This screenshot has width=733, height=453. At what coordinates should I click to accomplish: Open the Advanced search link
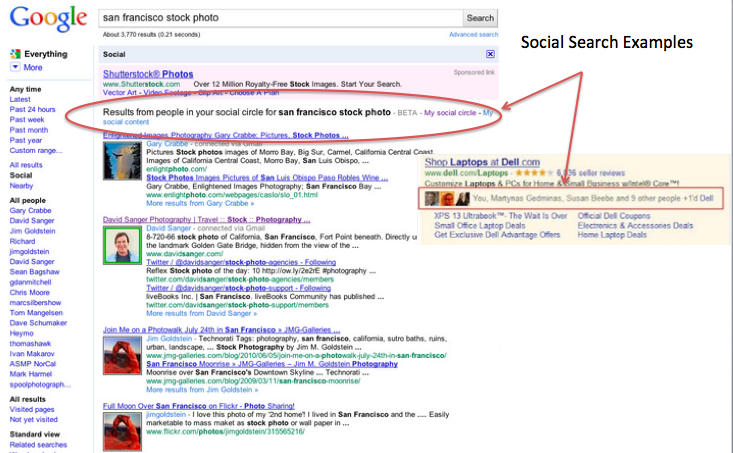[x=473, y=34]
